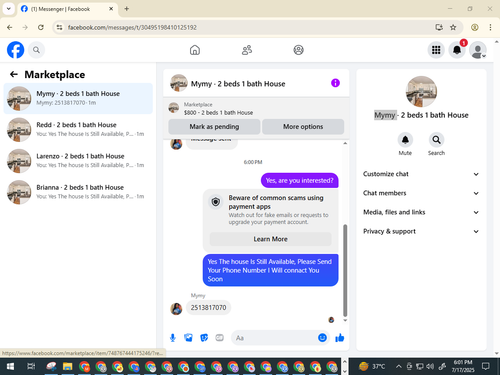Bookmark this page with the star
The height and width of the screenshot is (375, 500).
tap(453, 27)
